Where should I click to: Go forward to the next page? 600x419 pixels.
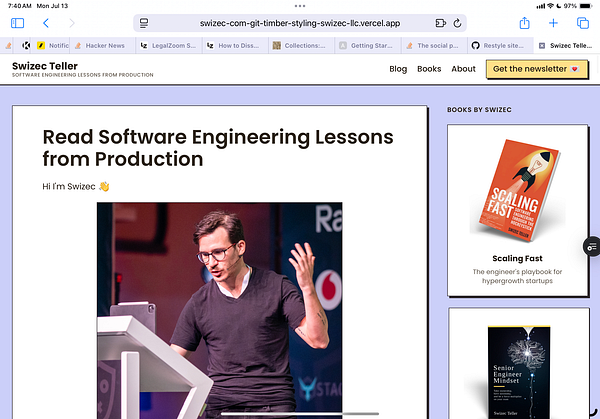(x=72, y=23)
